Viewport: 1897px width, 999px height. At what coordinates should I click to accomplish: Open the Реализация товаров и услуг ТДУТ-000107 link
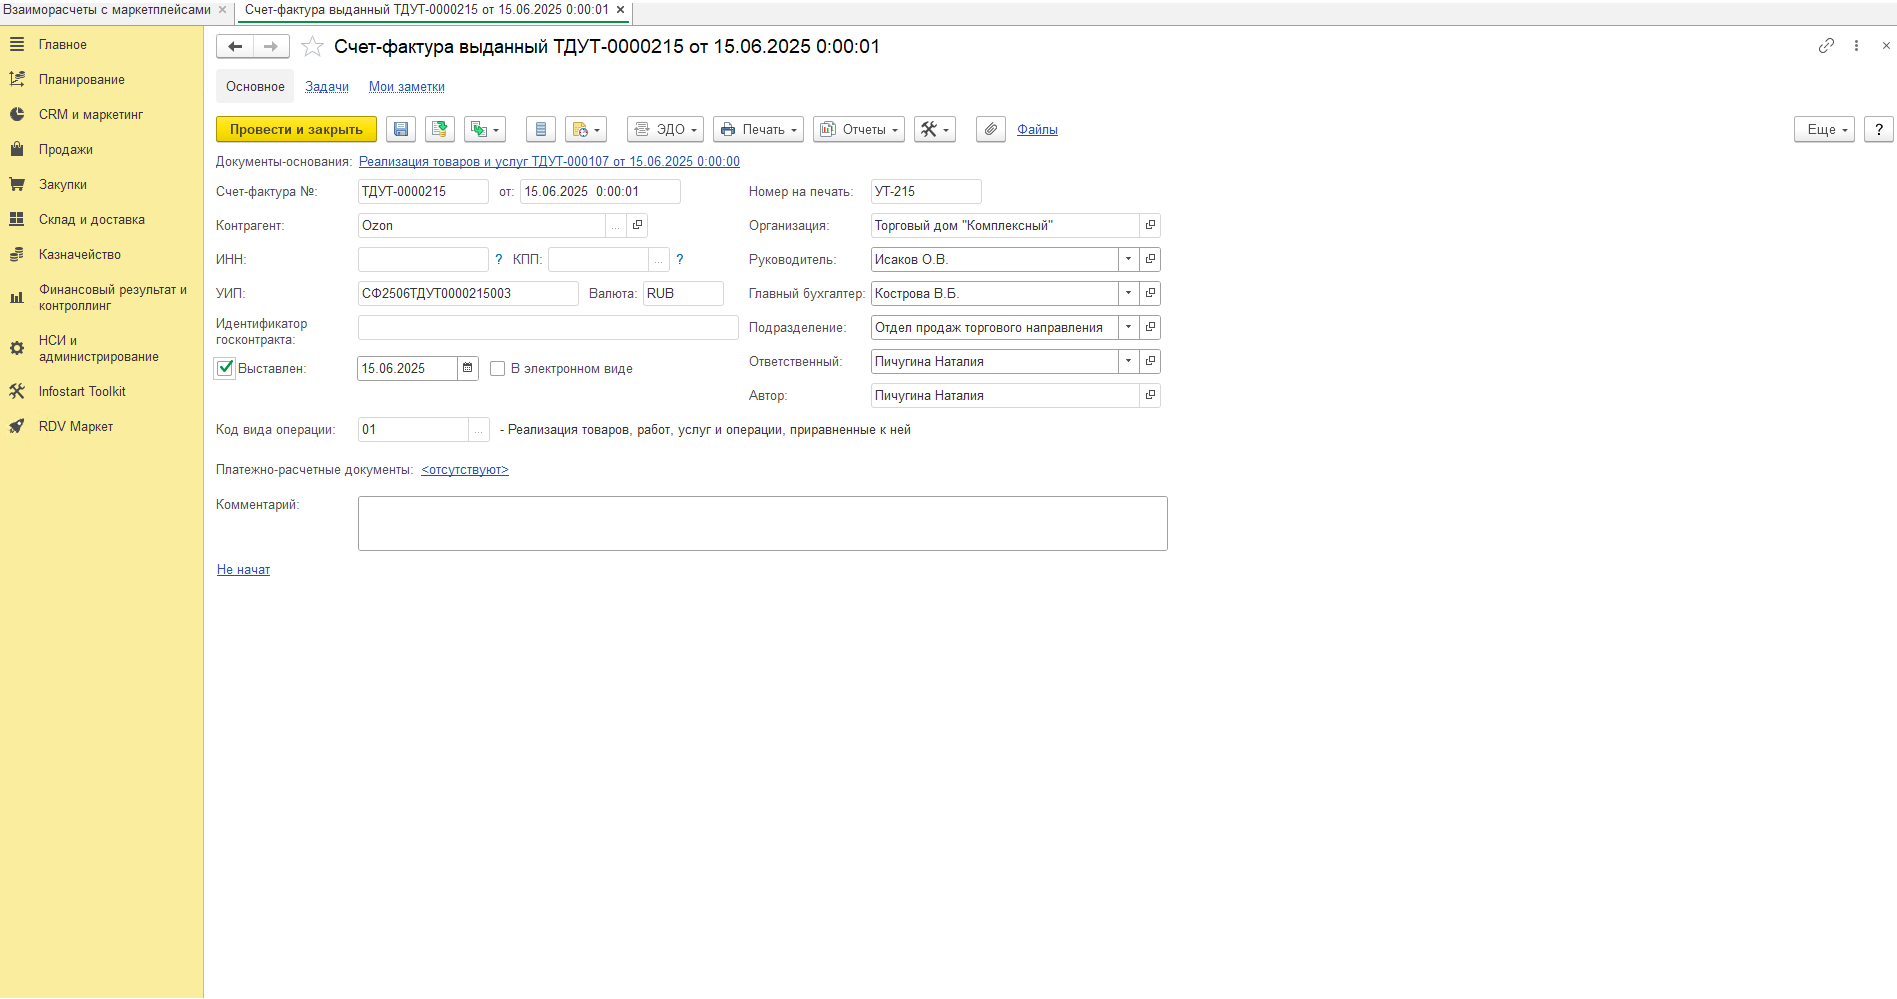tap(549, 162)
